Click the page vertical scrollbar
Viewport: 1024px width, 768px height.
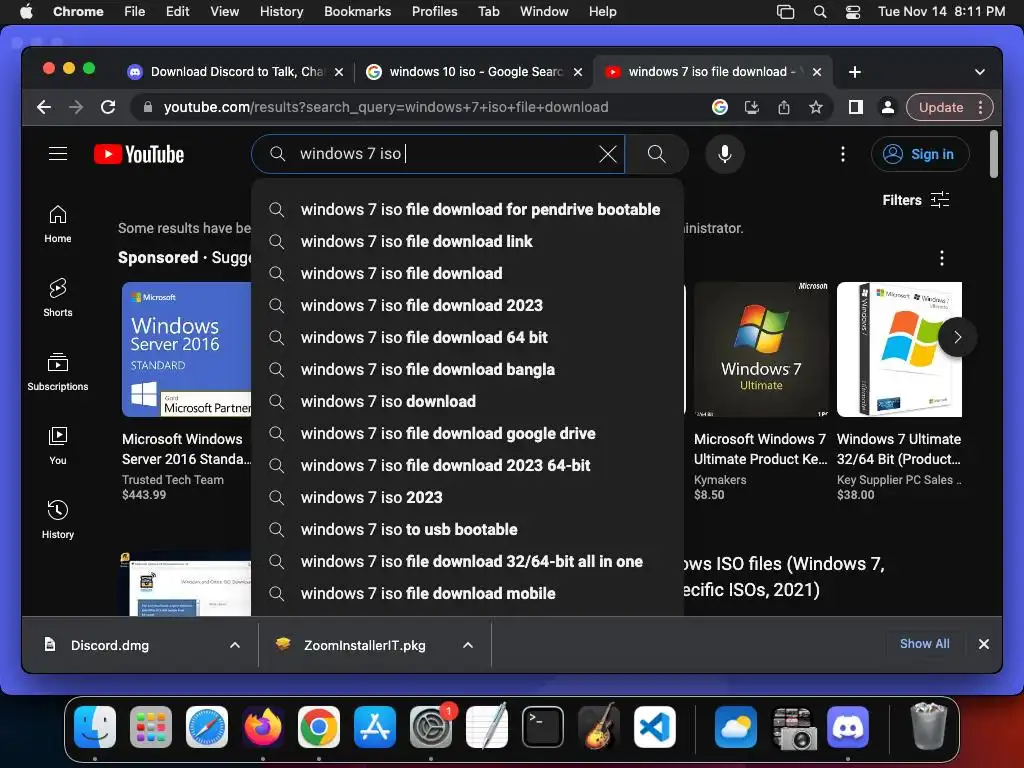point(993,154)
